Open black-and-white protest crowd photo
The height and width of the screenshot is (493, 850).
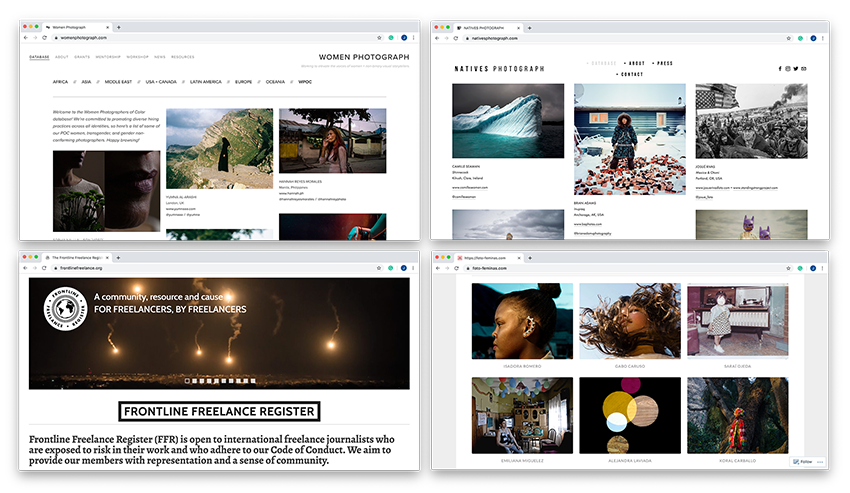click(x=751, y=121)
